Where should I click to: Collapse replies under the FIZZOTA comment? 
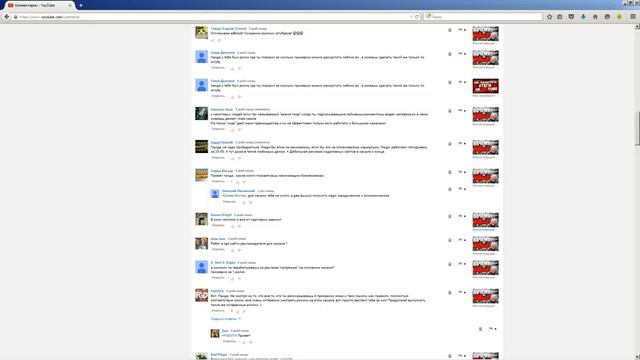click(226, 319)
